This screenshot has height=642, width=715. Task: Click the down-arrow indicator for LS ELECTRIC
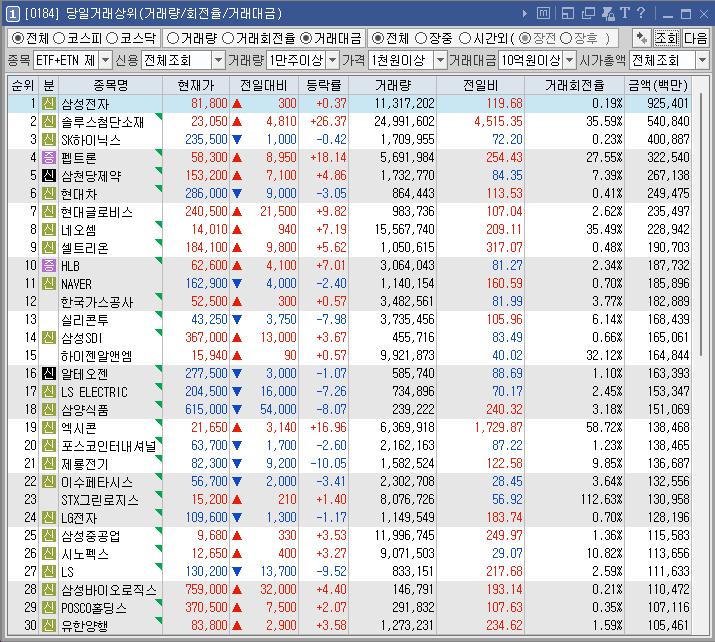237,392
